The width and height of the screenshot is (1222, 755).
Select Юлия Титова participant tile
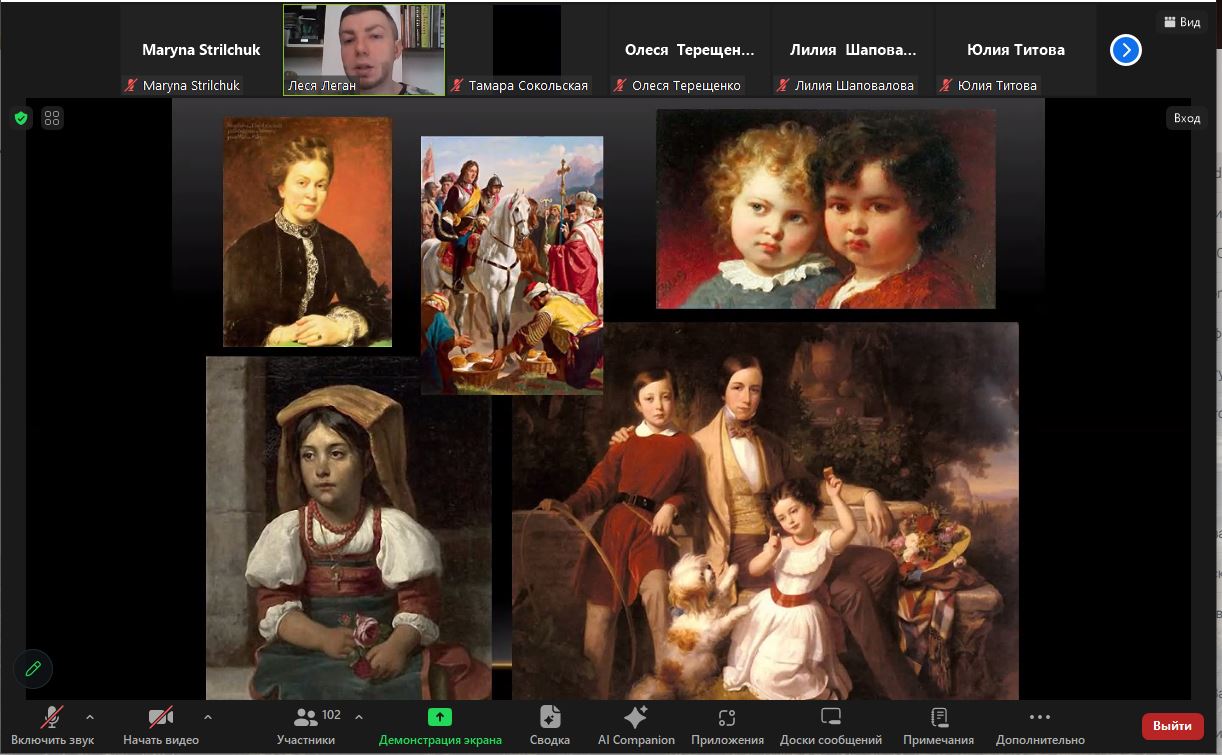(x=1016, y=50)
